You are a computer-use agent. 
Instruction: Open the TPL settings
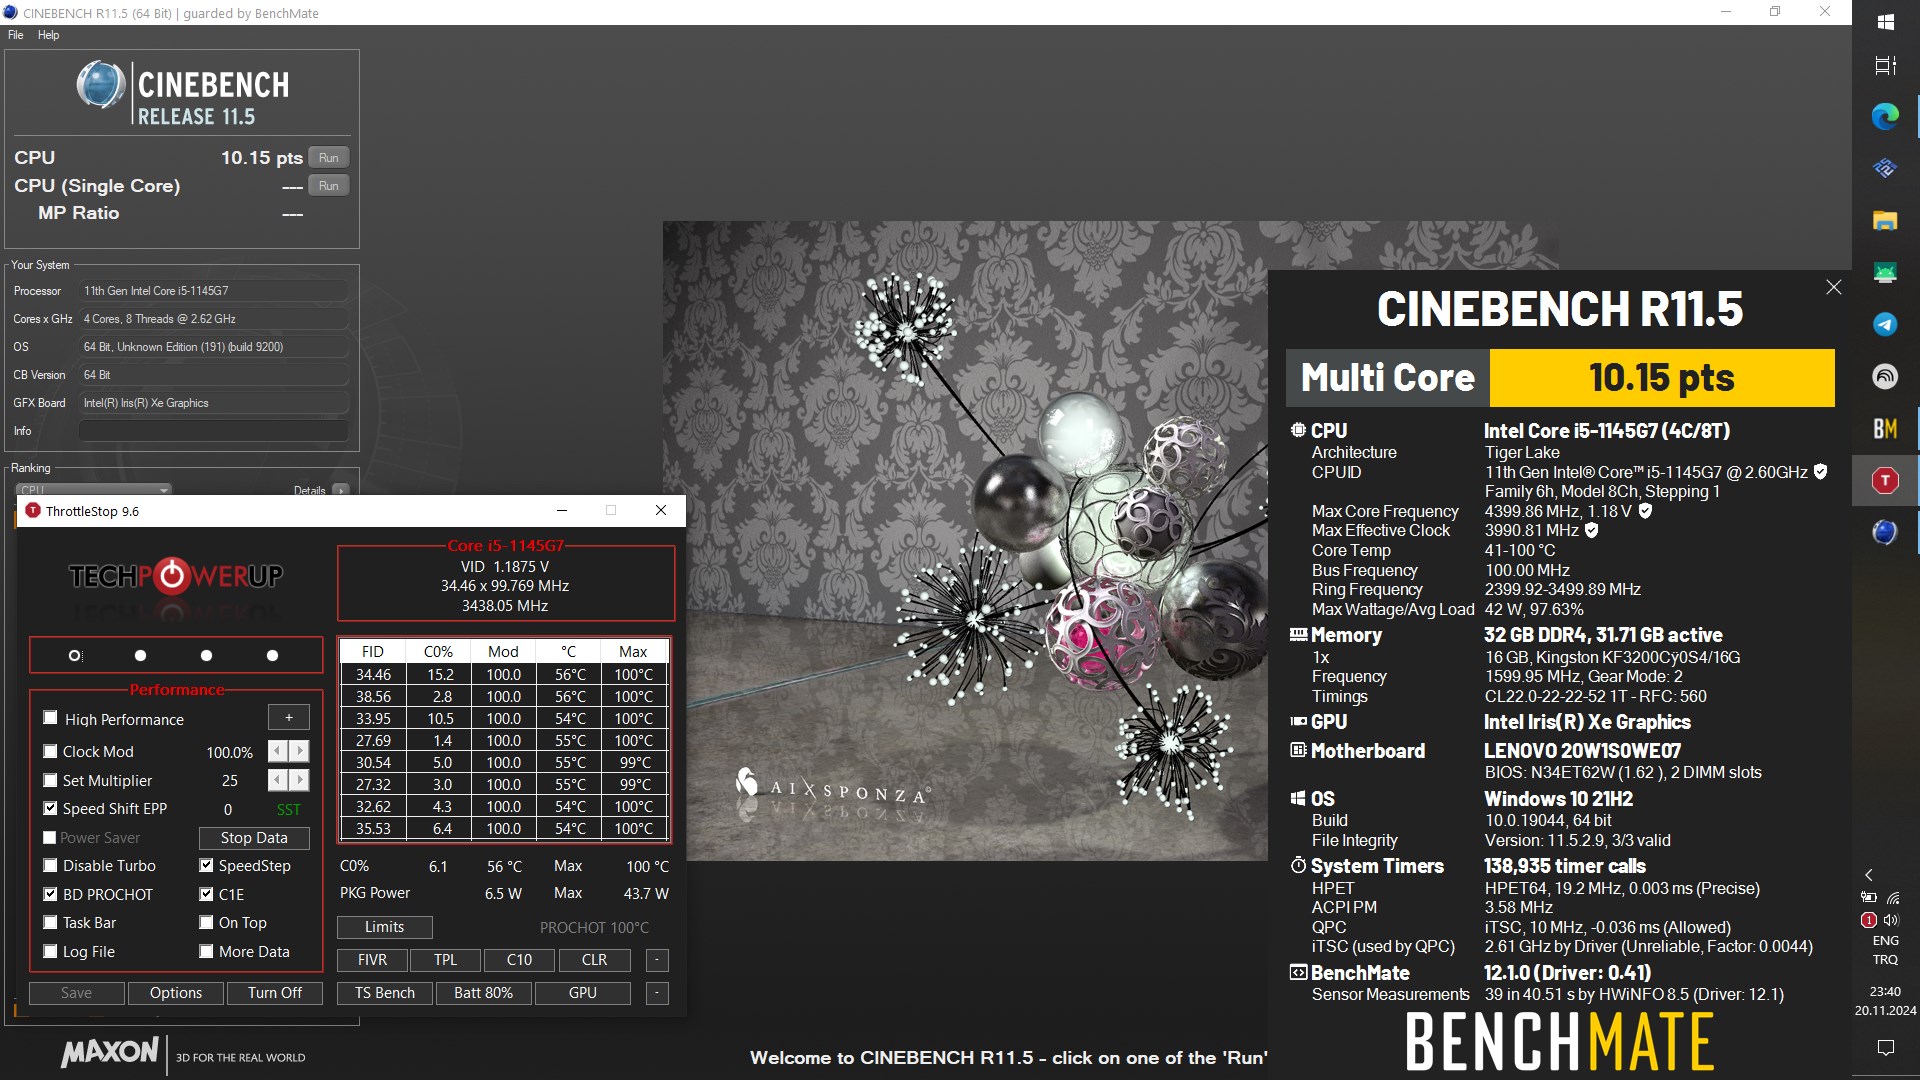[x=445, y=960]
